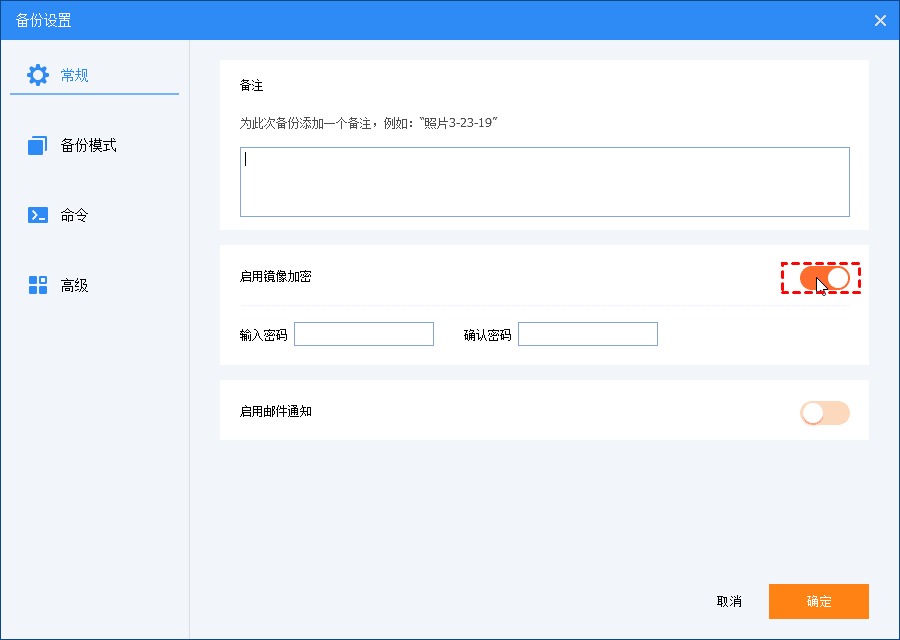900x640 pixels.
Task: Click the 启用邮件通知 label text
Action: (x=275, y=411)
